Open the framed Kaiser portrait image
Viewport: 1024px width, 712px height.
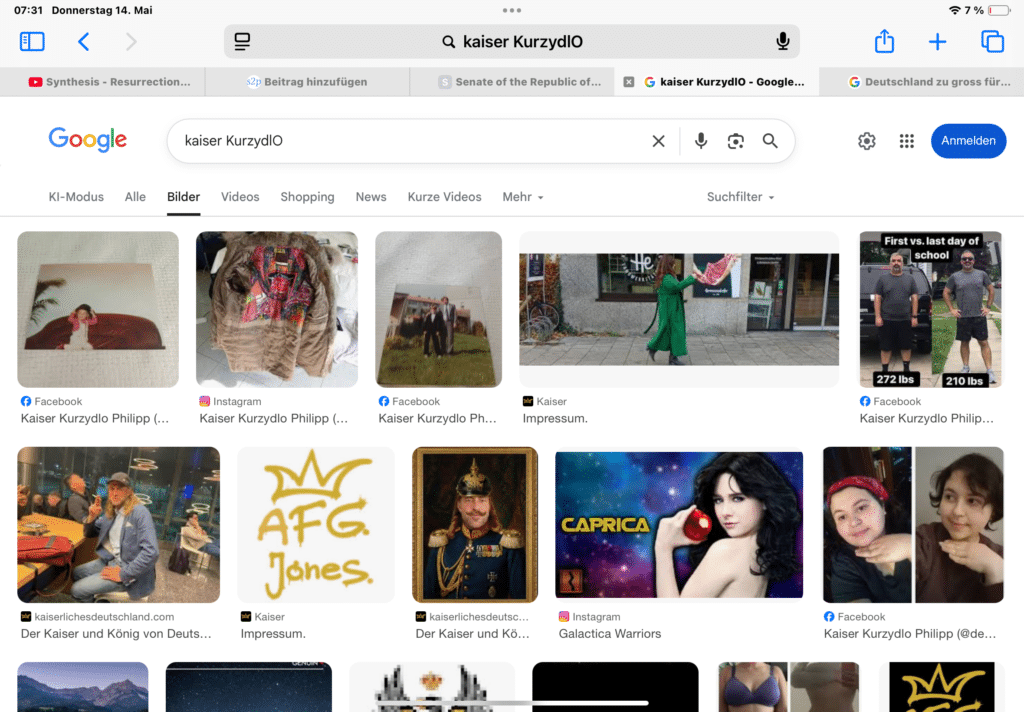pos(475,525)
